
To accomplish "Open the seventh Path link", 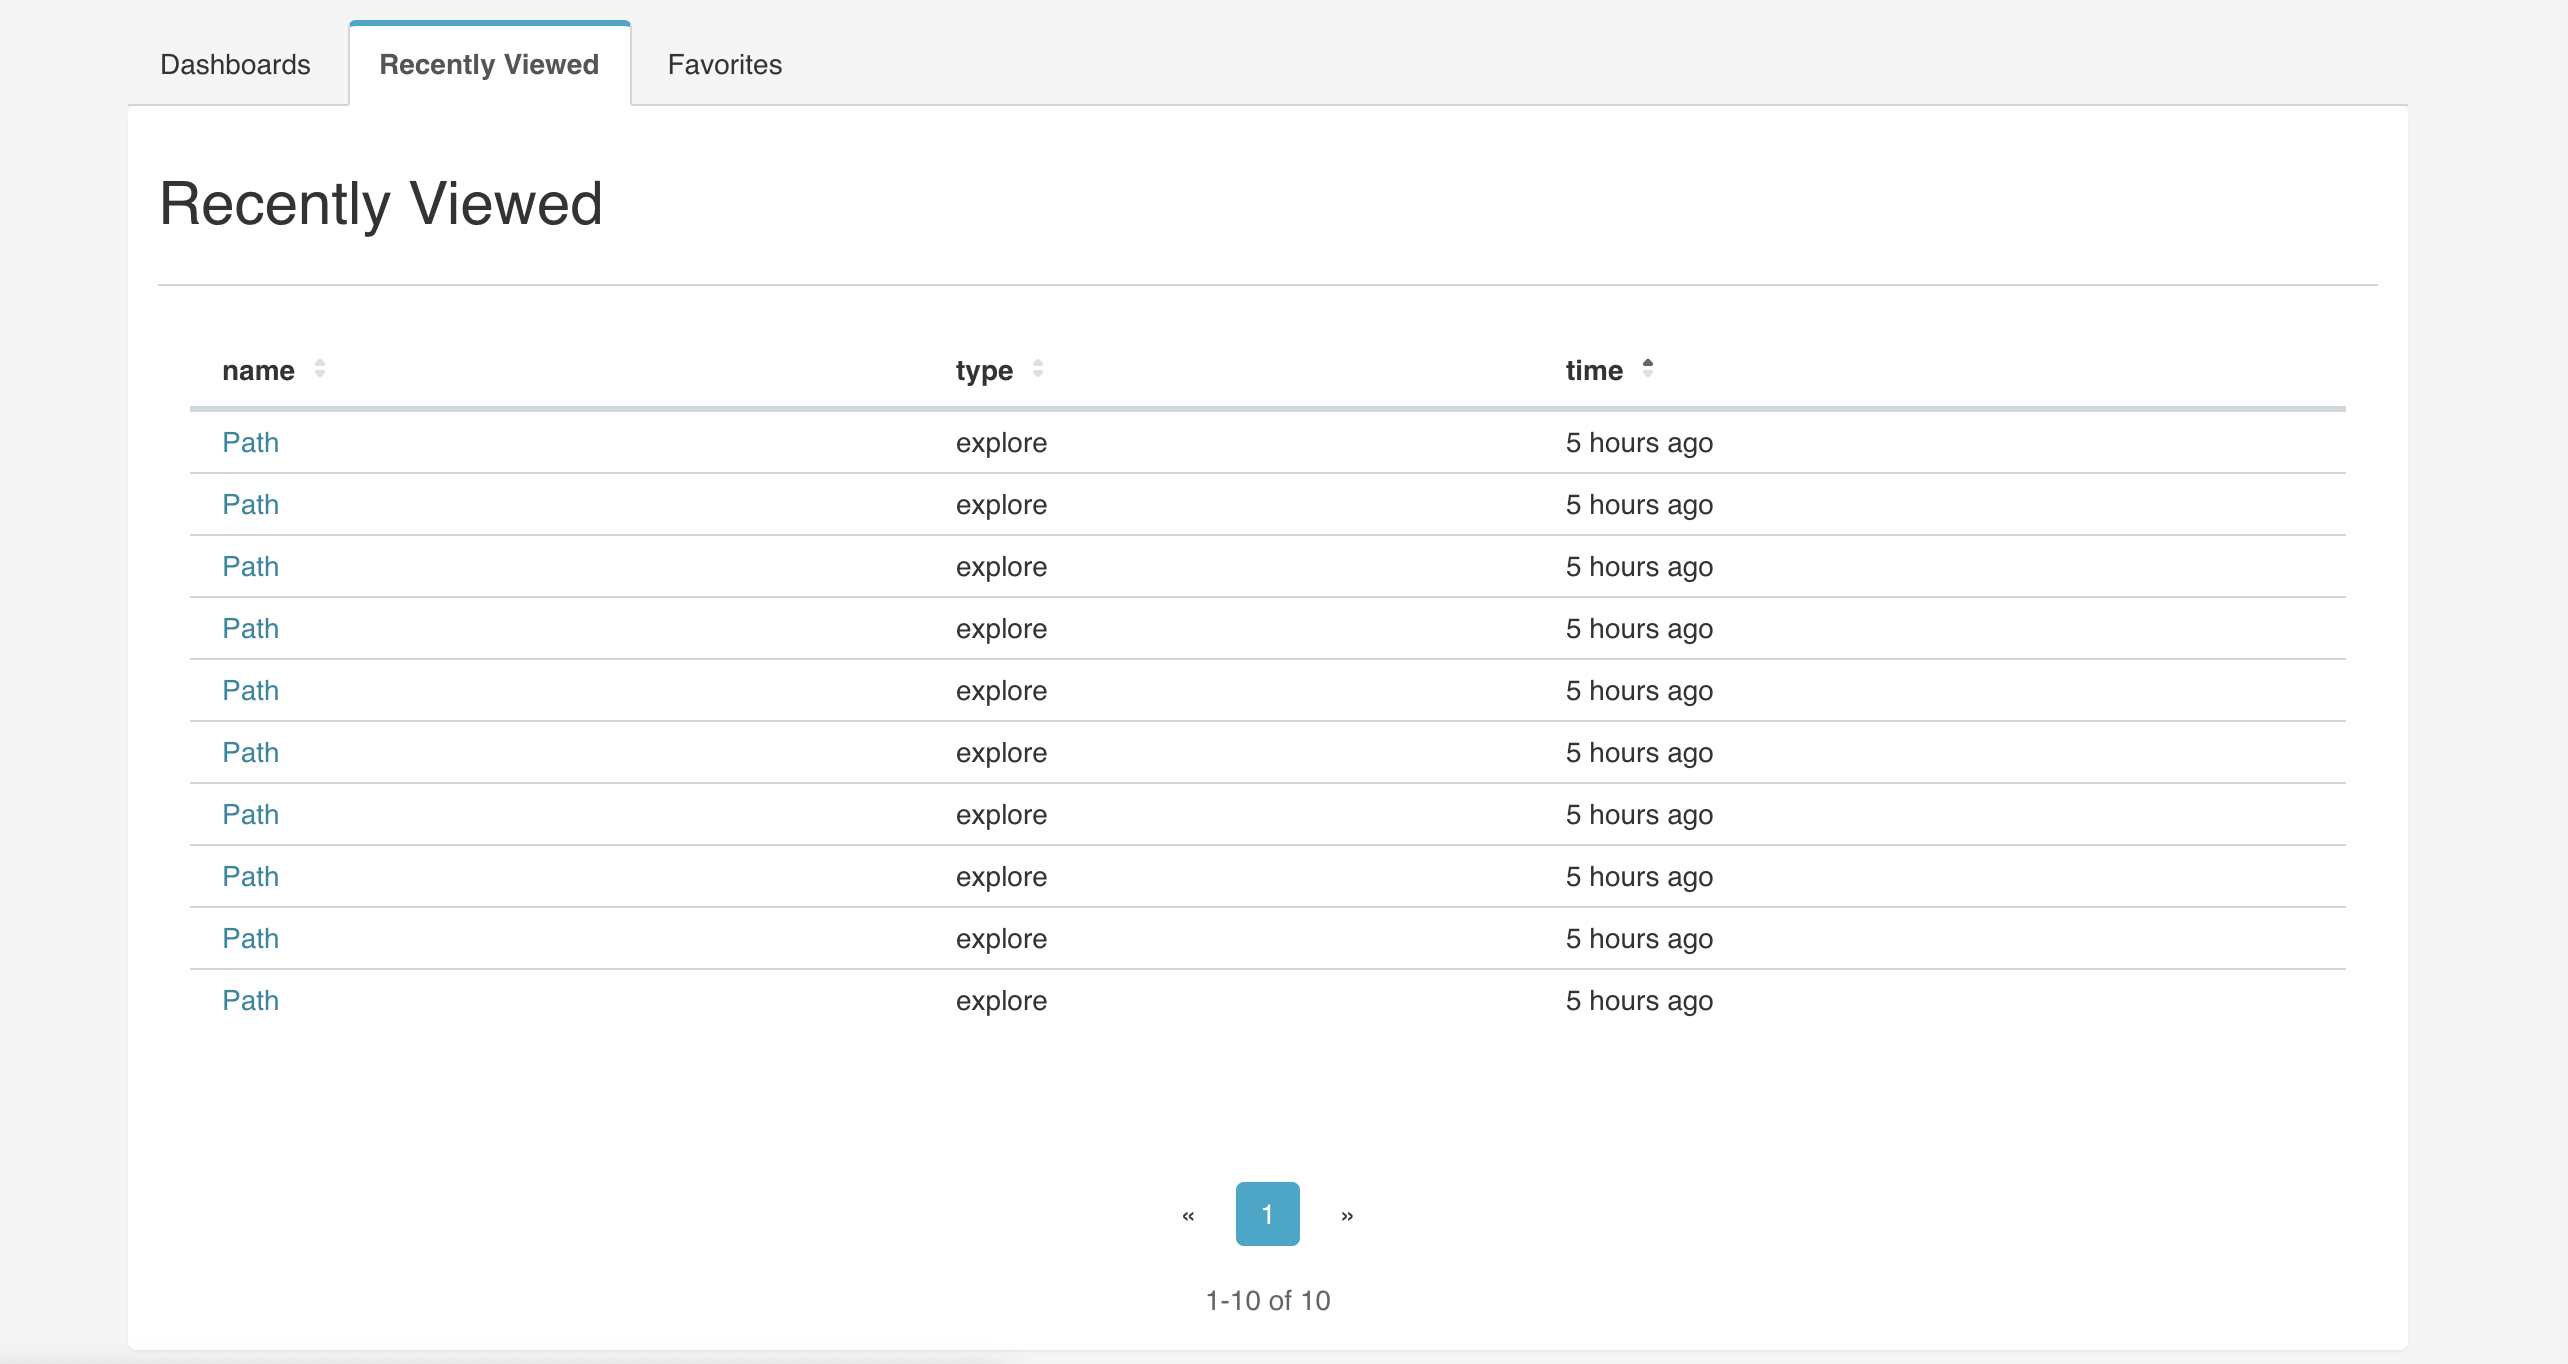I will [x=250, y=815].
